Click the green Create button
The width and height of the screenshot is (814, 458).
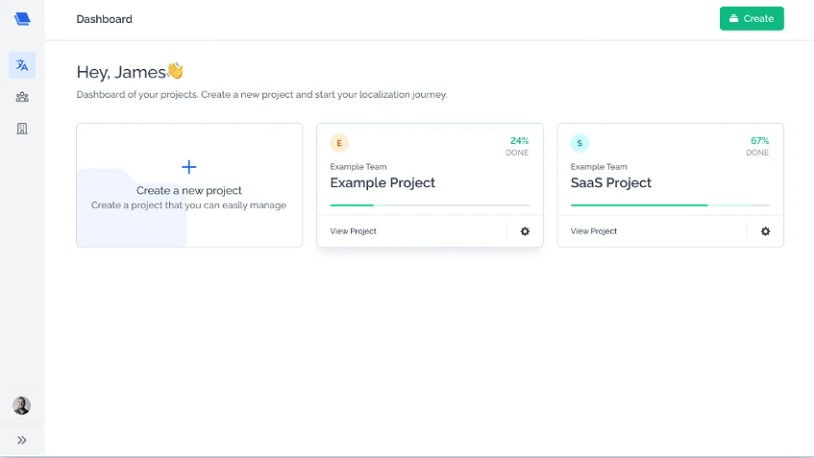752,19
